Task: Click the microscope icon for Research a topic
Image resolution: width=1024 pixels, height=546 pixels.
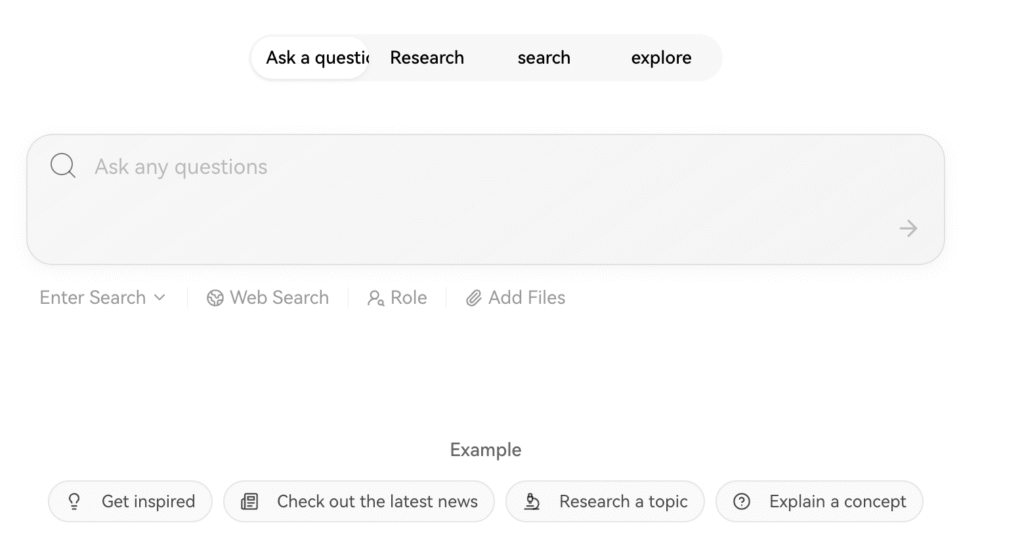Action: click(532, 502)
